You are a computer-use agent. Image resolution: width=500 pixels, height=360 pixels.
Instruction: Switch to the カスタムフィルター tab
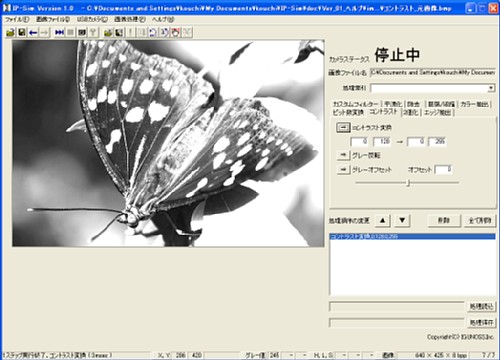tap(356, 104)
